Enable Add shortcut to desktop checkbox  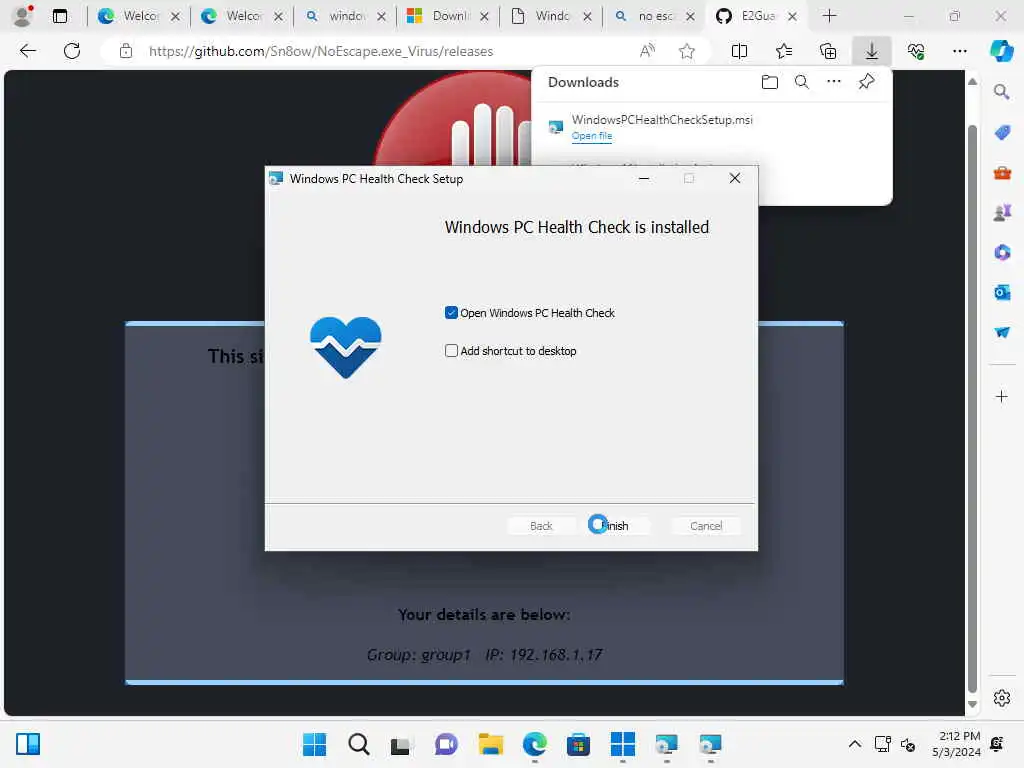tap(451, 351)
